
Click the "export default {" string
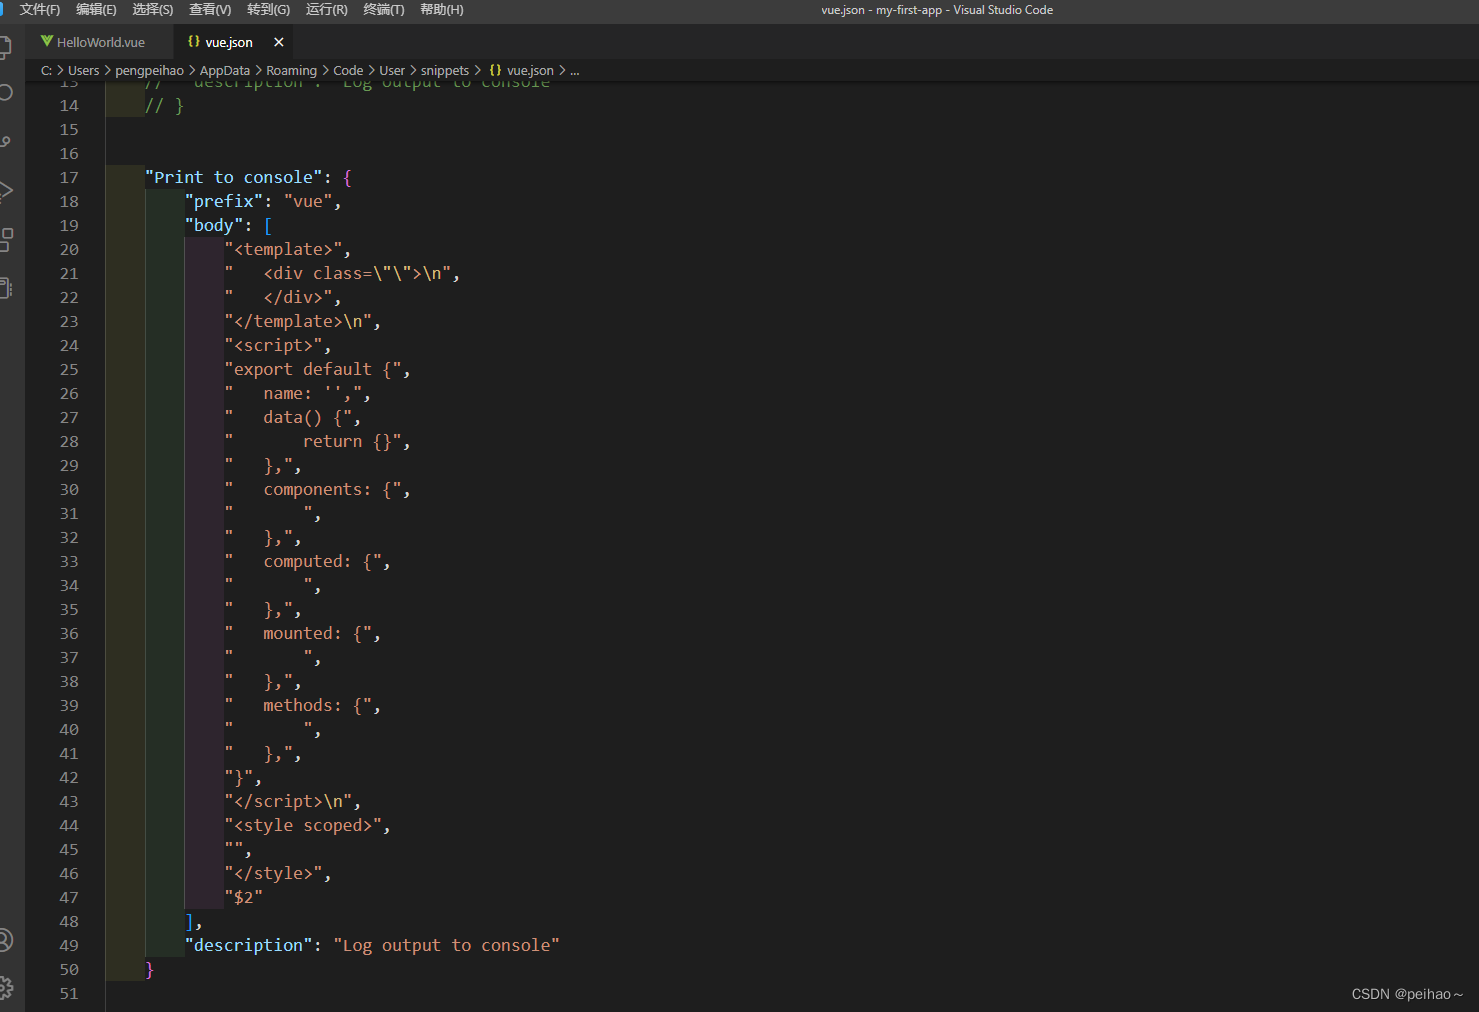(x=313, y=370)
